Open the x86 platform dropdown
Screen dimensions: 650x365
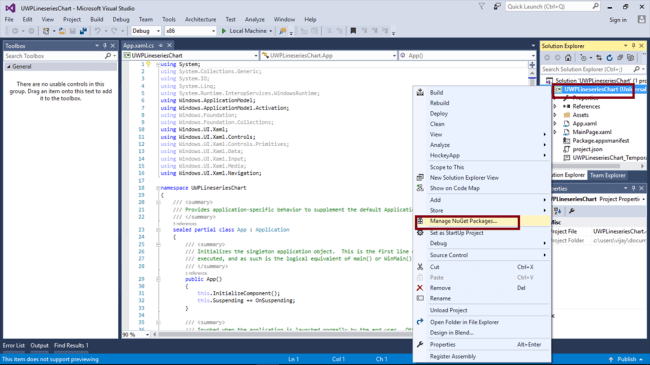click(x=213, y=31)
